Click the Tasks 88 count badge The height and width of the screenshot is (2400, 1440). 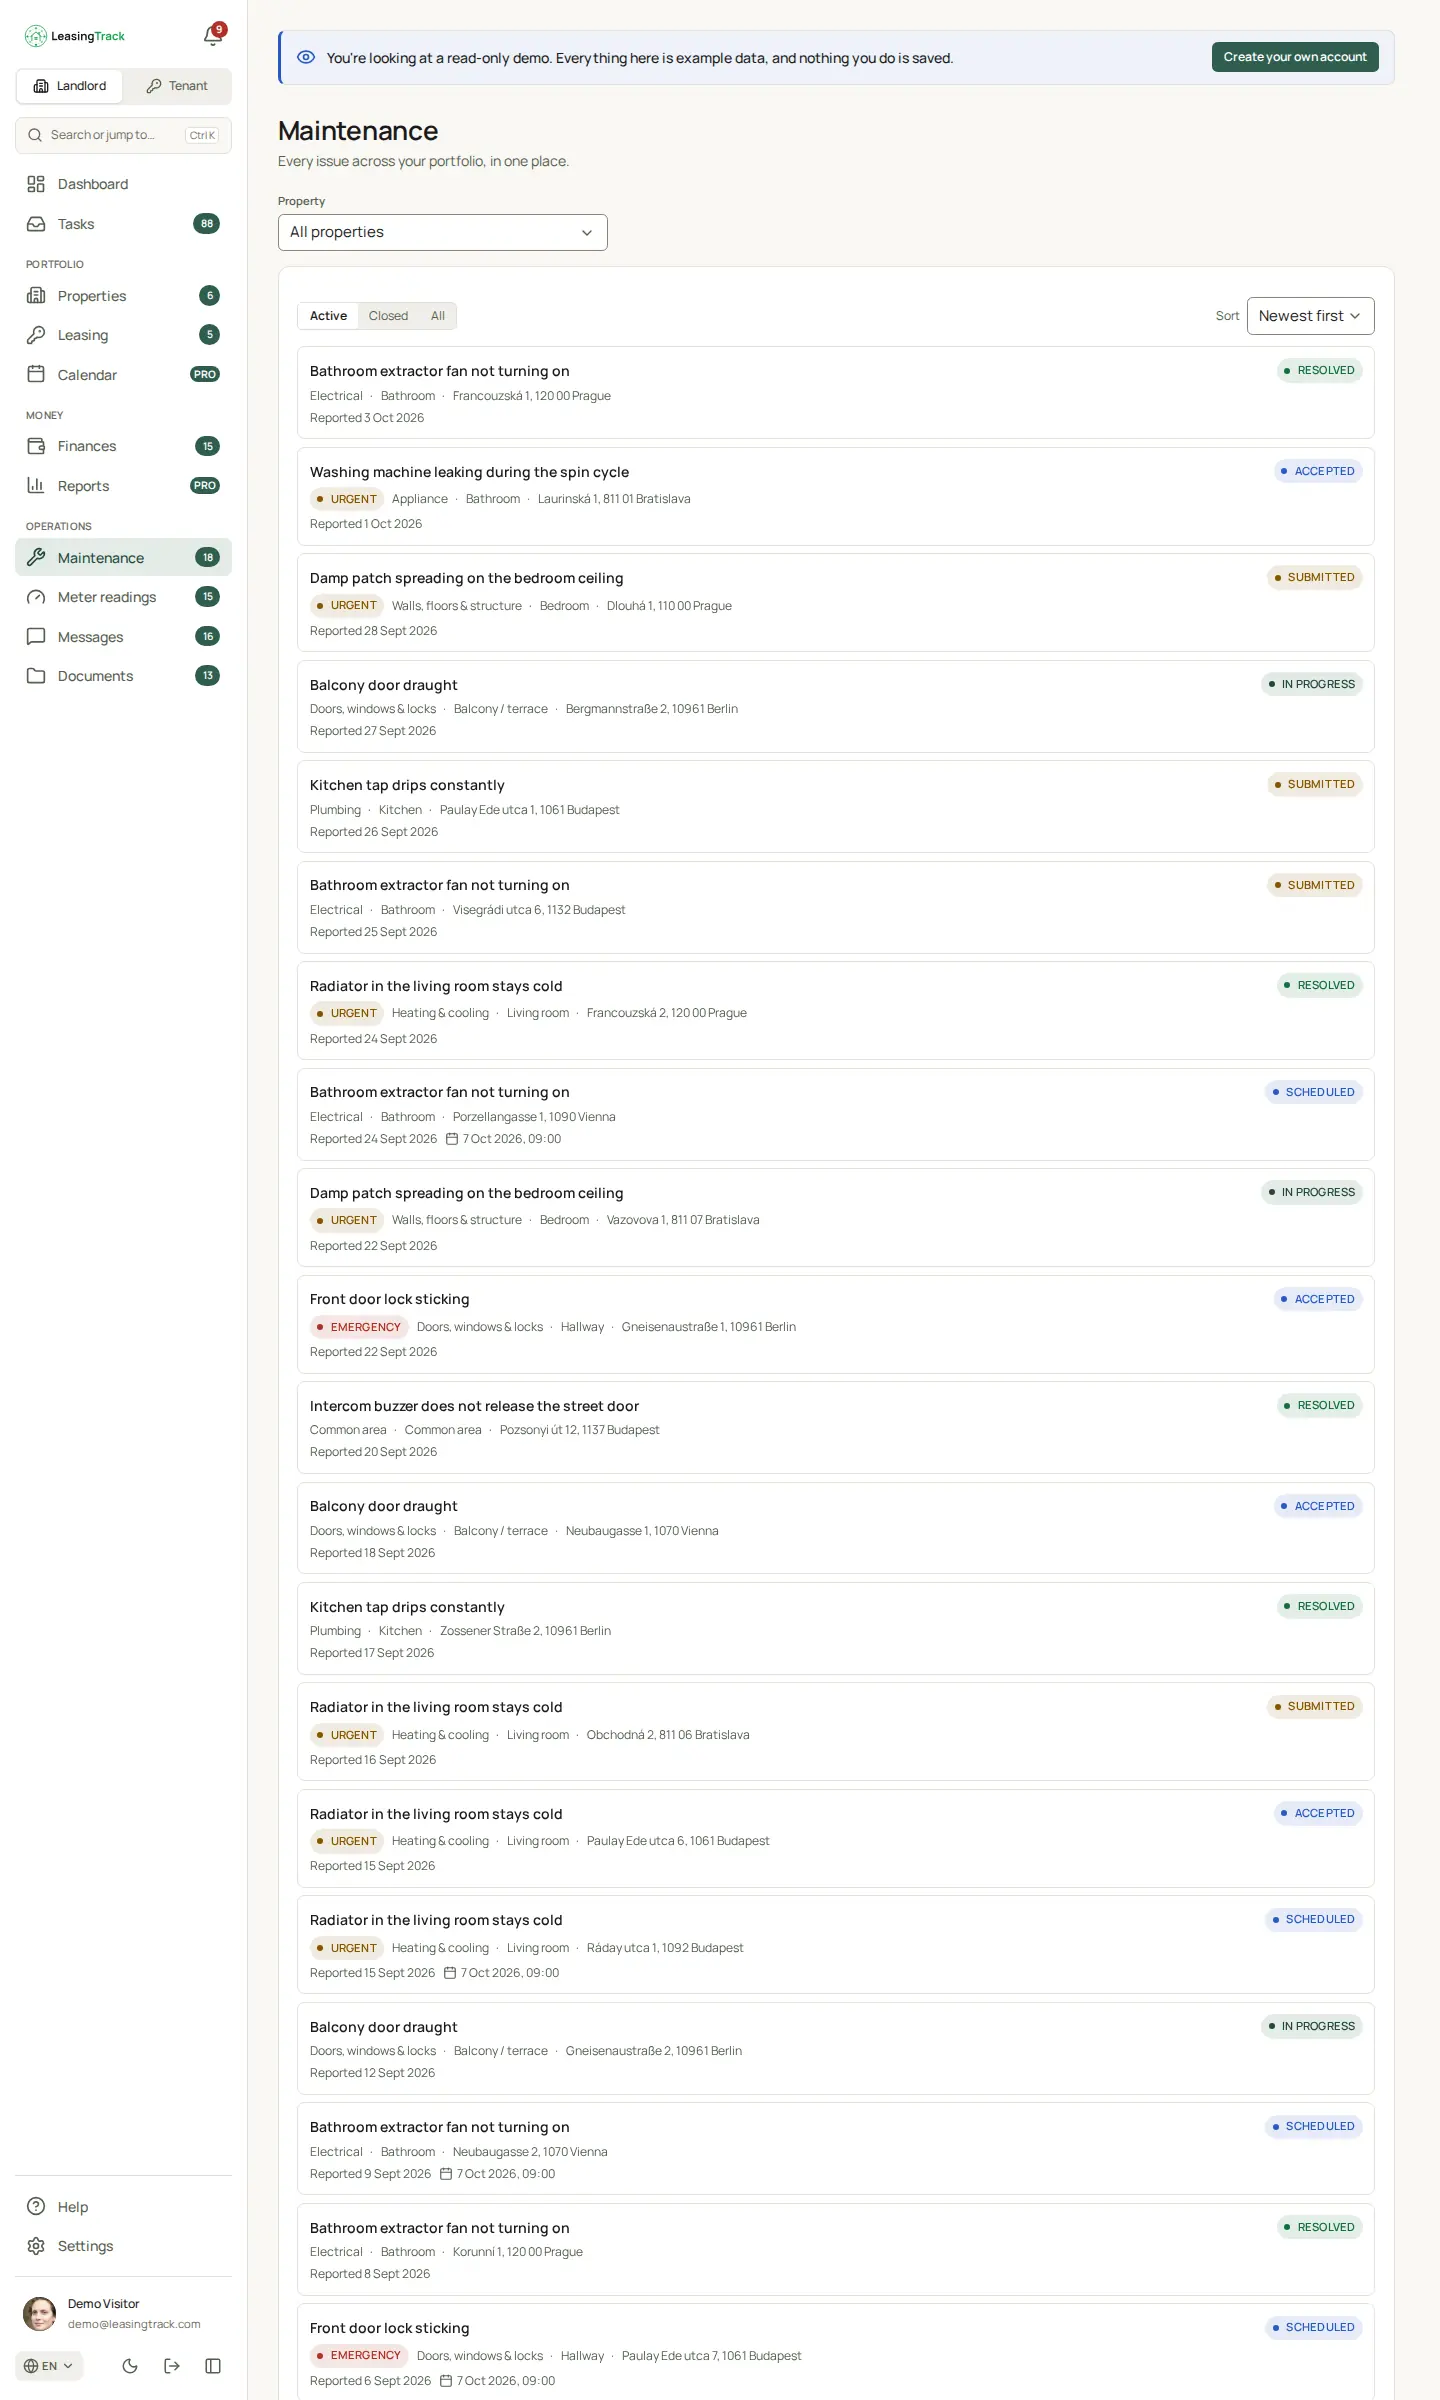(207, 224)
